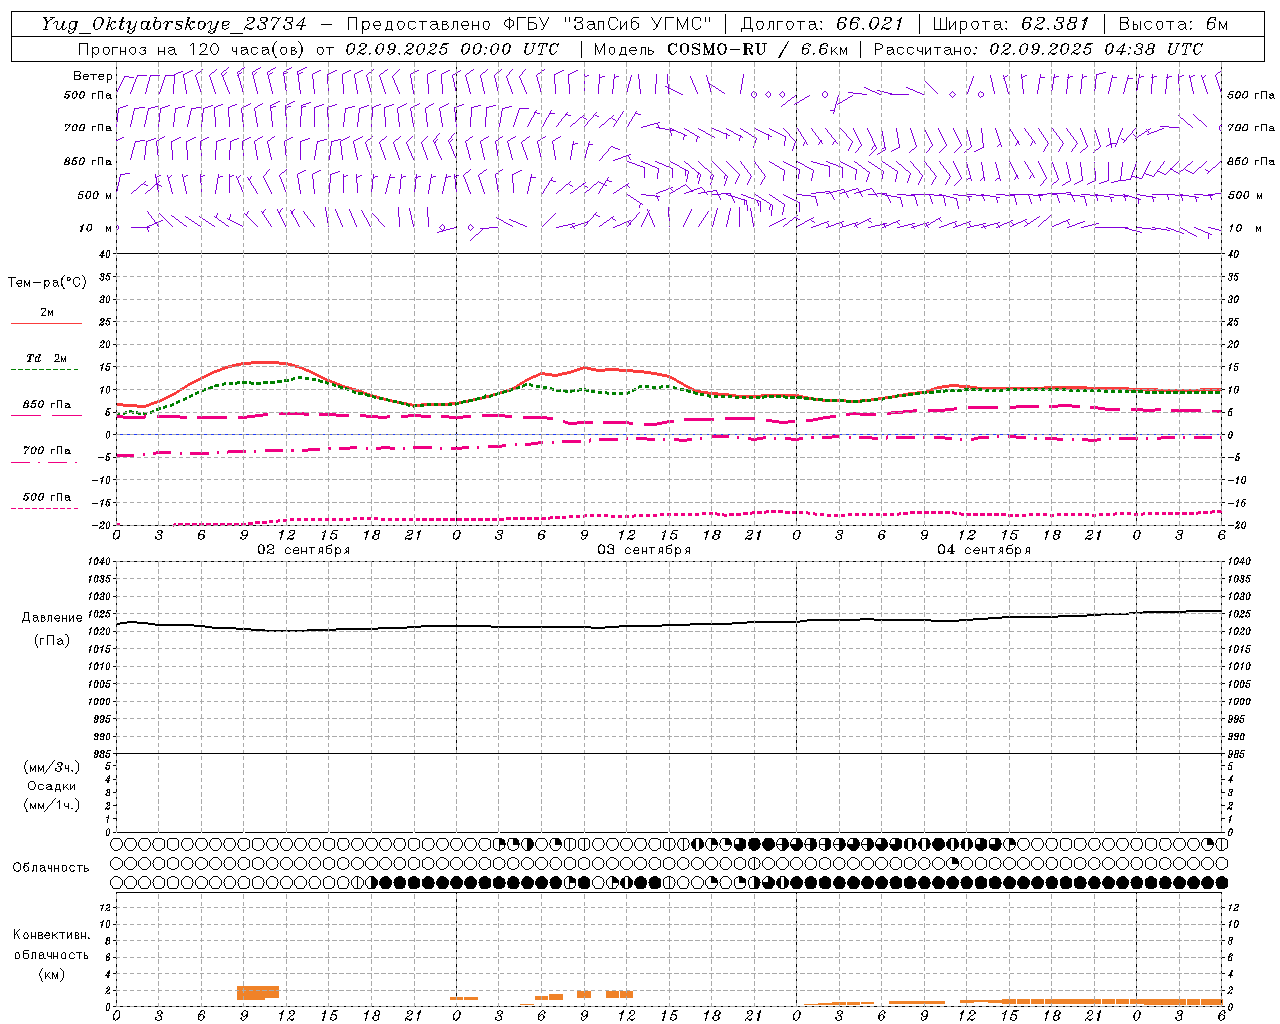
Task: Click the Рассчитано: 02.09.2025 04:38 UTC text
Action: point(1038,49)
